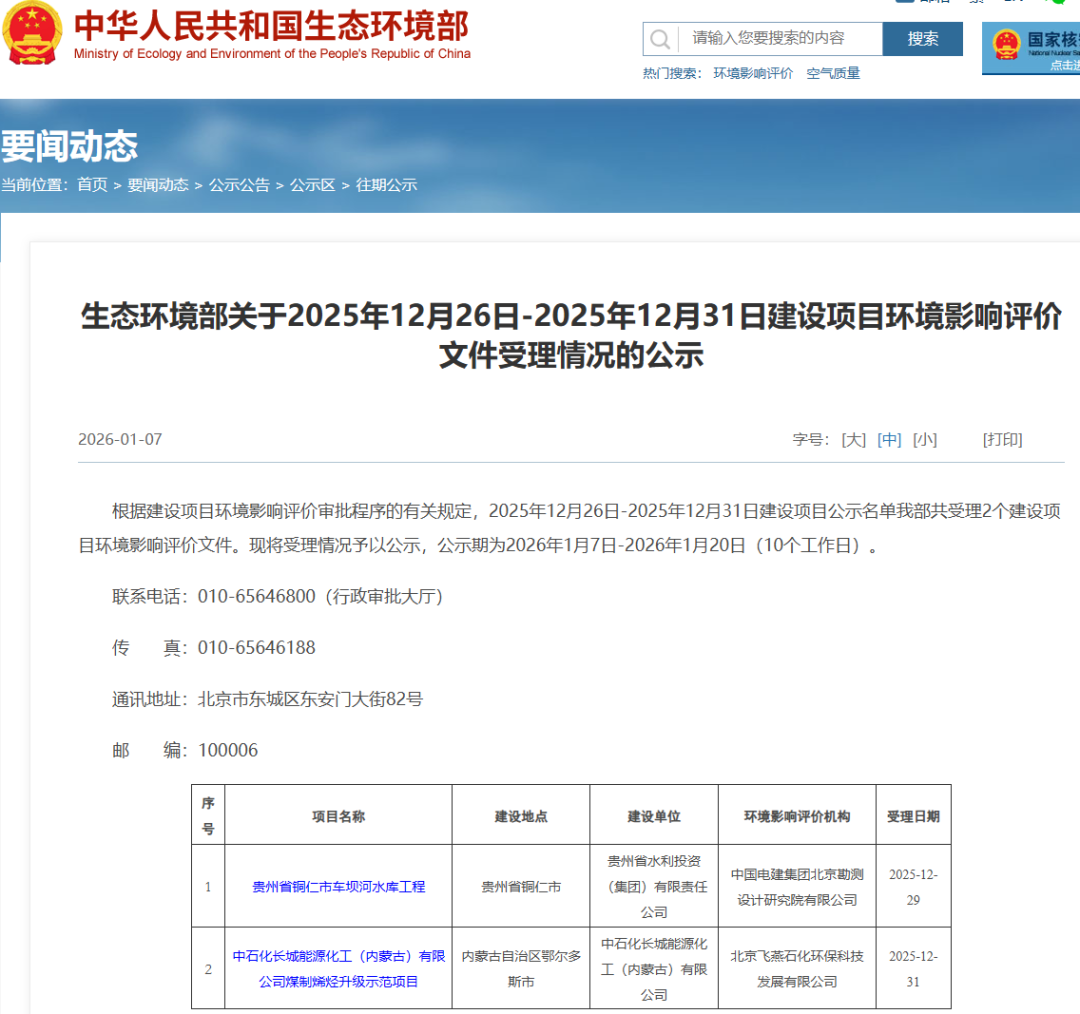This screenshot has width=1080, height=1014.
Task: Open the 贵州省铜仁市车坝河水库工程 project link
Action: click(x=337, y=887)
